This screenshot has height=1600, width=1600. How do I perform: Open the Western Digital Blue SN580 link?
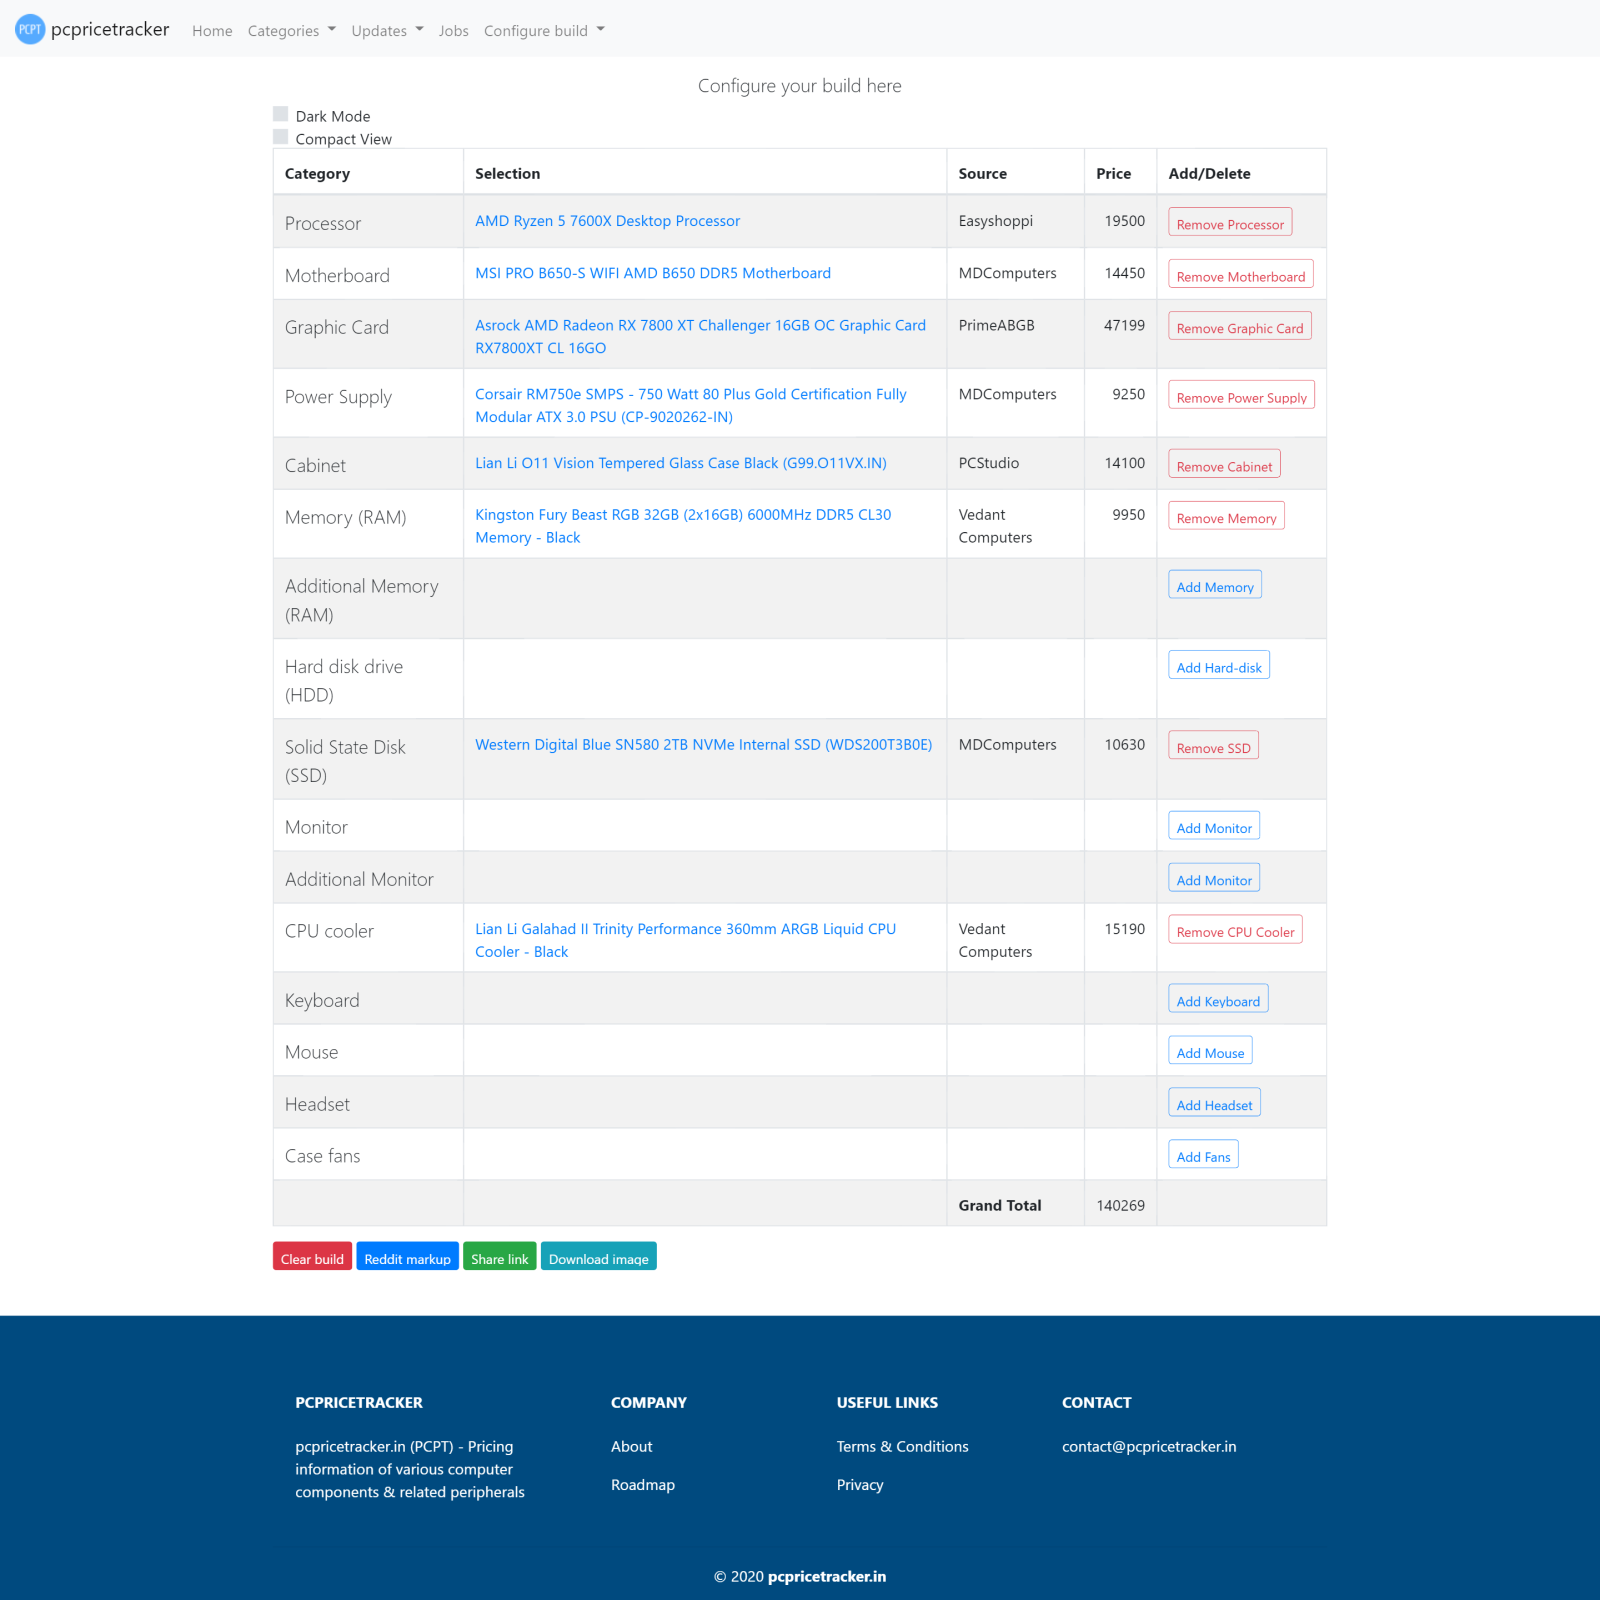pos(703,745)
